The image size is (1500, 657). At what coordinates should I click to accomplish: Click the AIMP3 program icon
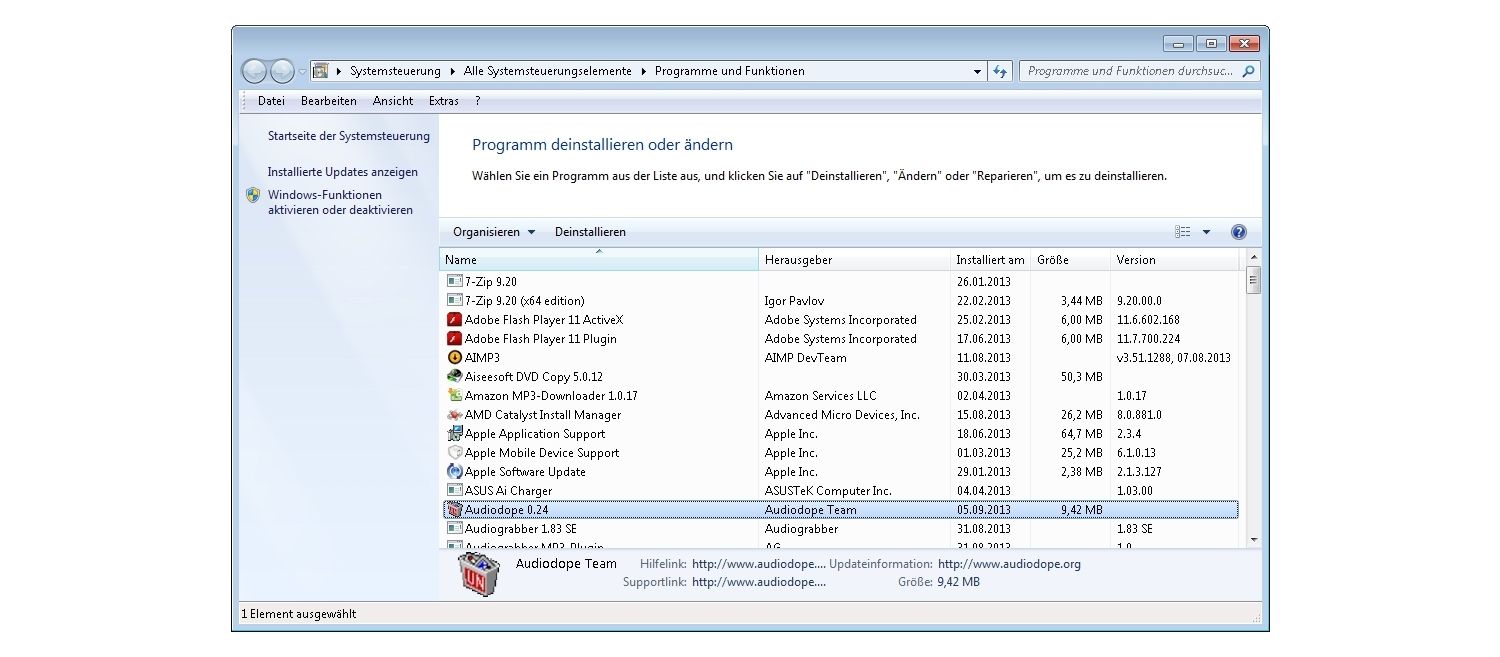click(455, 358)
